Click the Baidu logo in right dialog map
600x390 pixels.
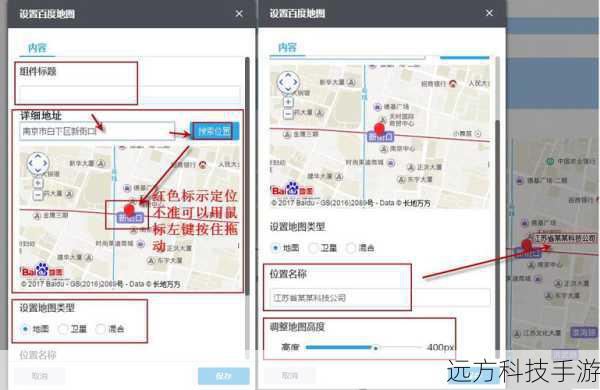292,189
